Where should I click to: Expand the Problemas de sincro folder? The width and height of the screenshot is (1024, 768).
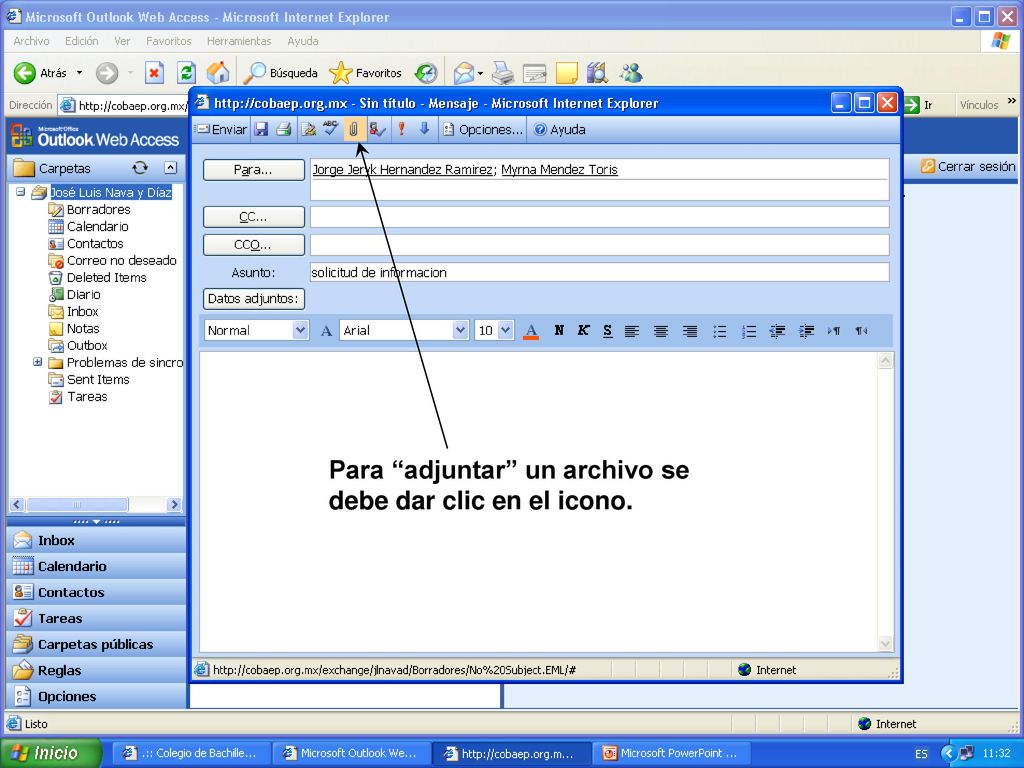click(37, 362)
